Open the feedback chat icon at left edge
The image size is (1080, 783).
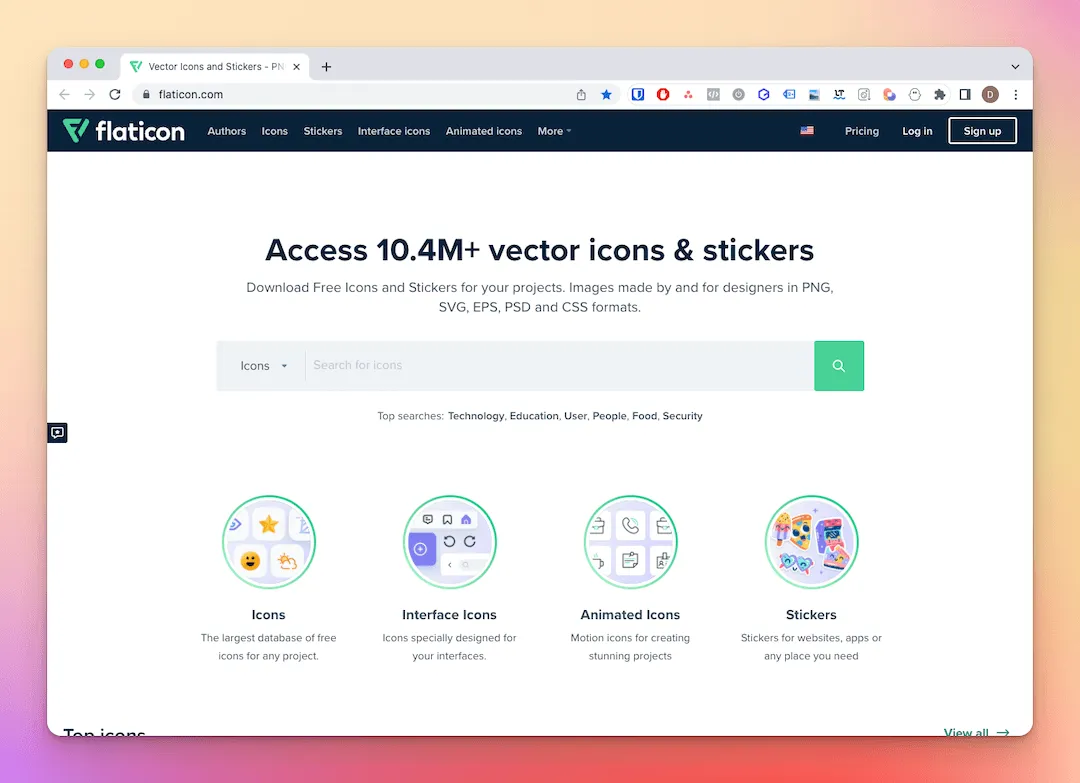(x=57, y=432)
